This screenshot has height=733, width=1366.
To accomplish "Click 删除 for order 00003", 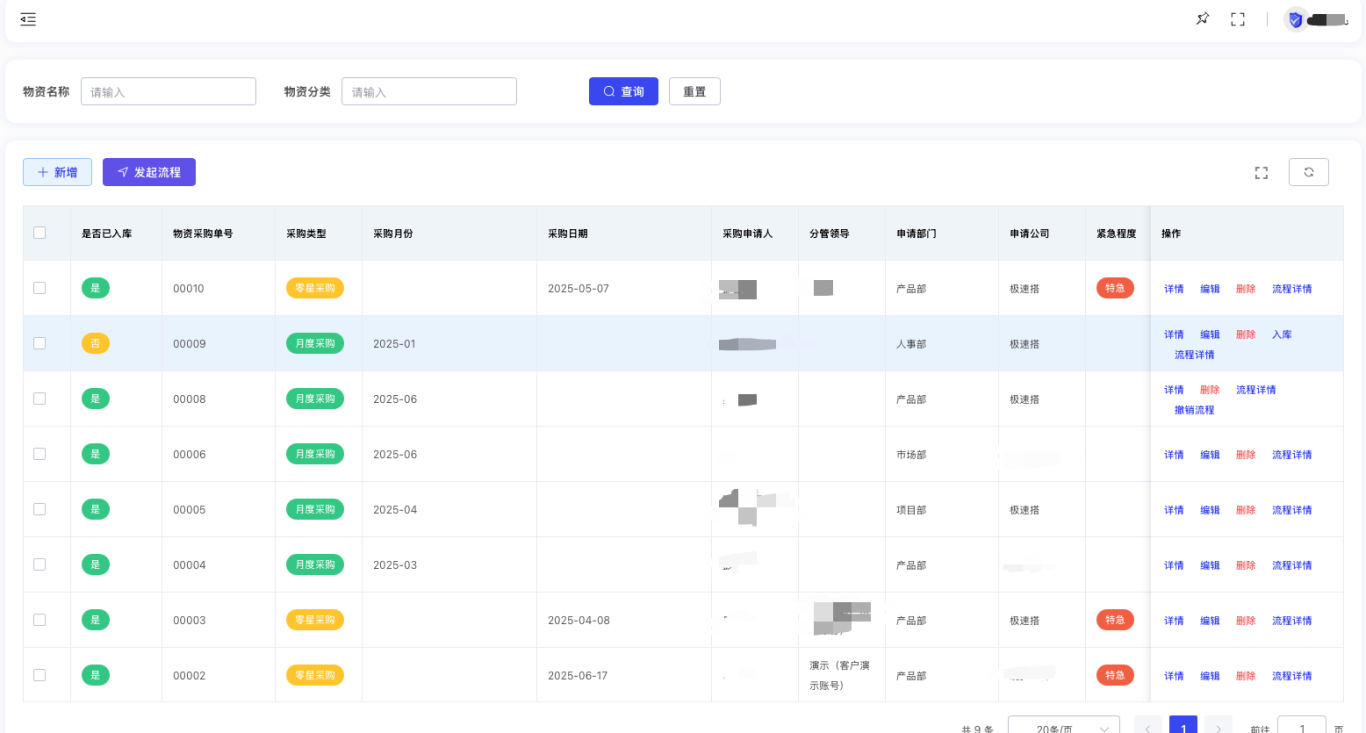I will point(1246,621).
